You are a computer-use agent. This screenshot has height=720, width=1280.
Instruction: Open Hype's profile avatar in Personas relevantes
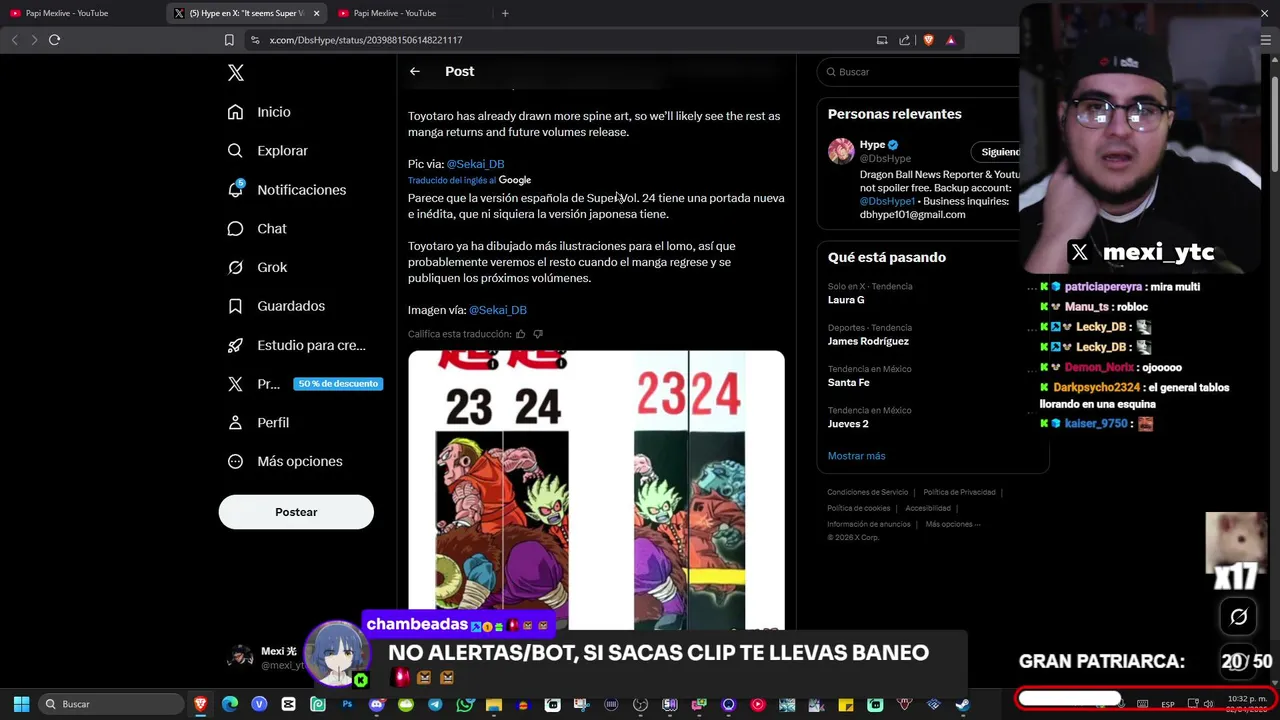pyautogui.click(x=841, y=151)
